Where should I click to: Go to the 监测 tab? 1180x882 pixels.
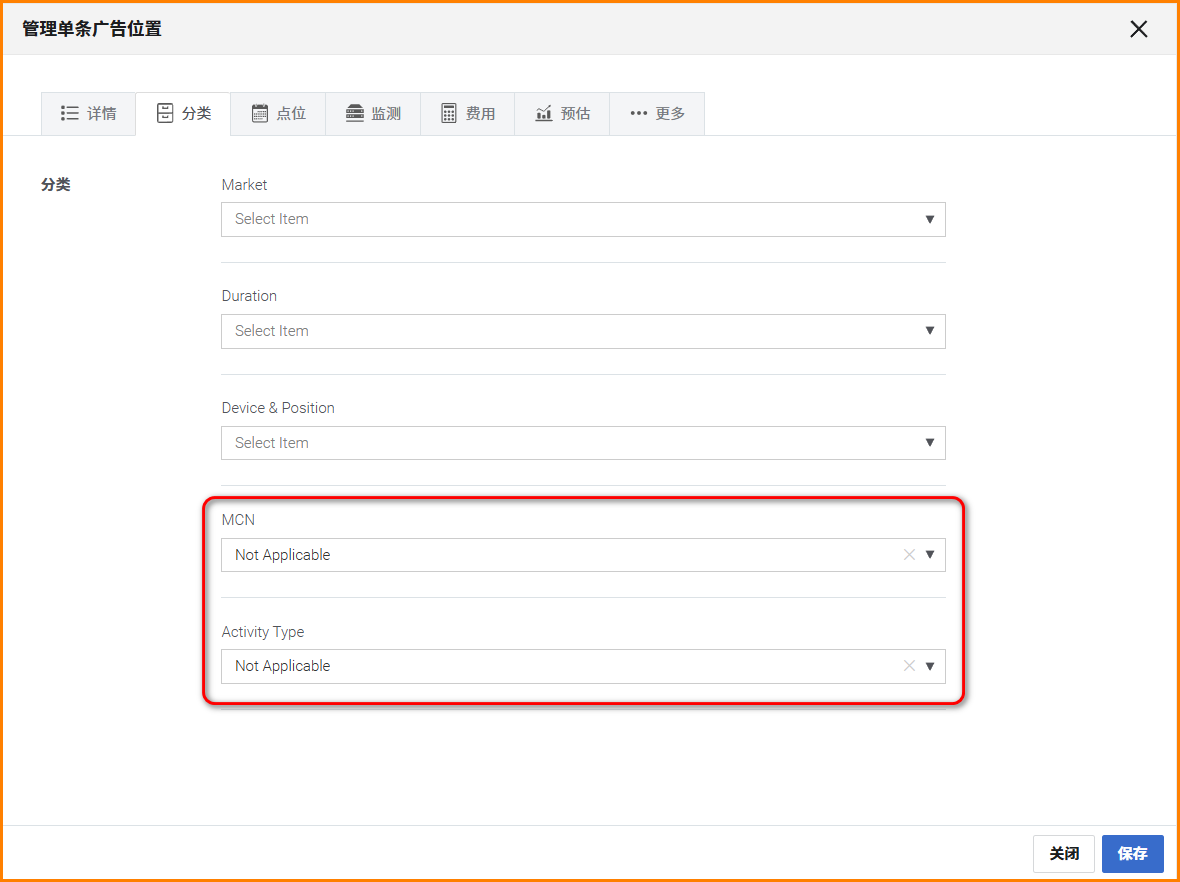(x=373, y=114)
